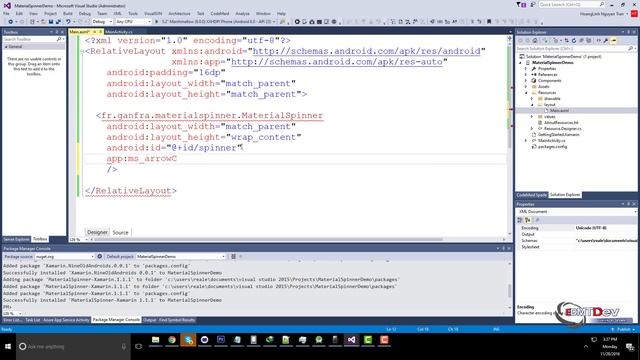
Task: Toggle auto-hide pin on Properties panel
Action: [x=629, y=204]
